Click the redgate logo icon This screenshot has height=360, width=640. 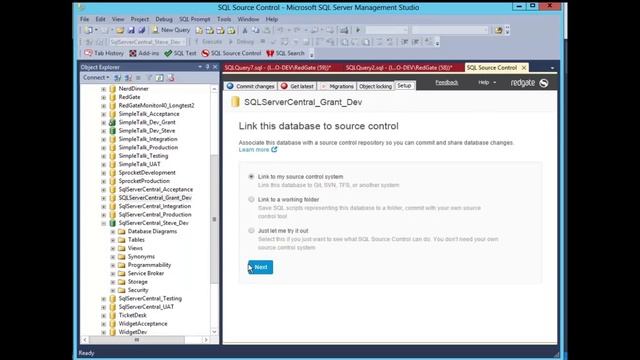(x=544, y=83)
